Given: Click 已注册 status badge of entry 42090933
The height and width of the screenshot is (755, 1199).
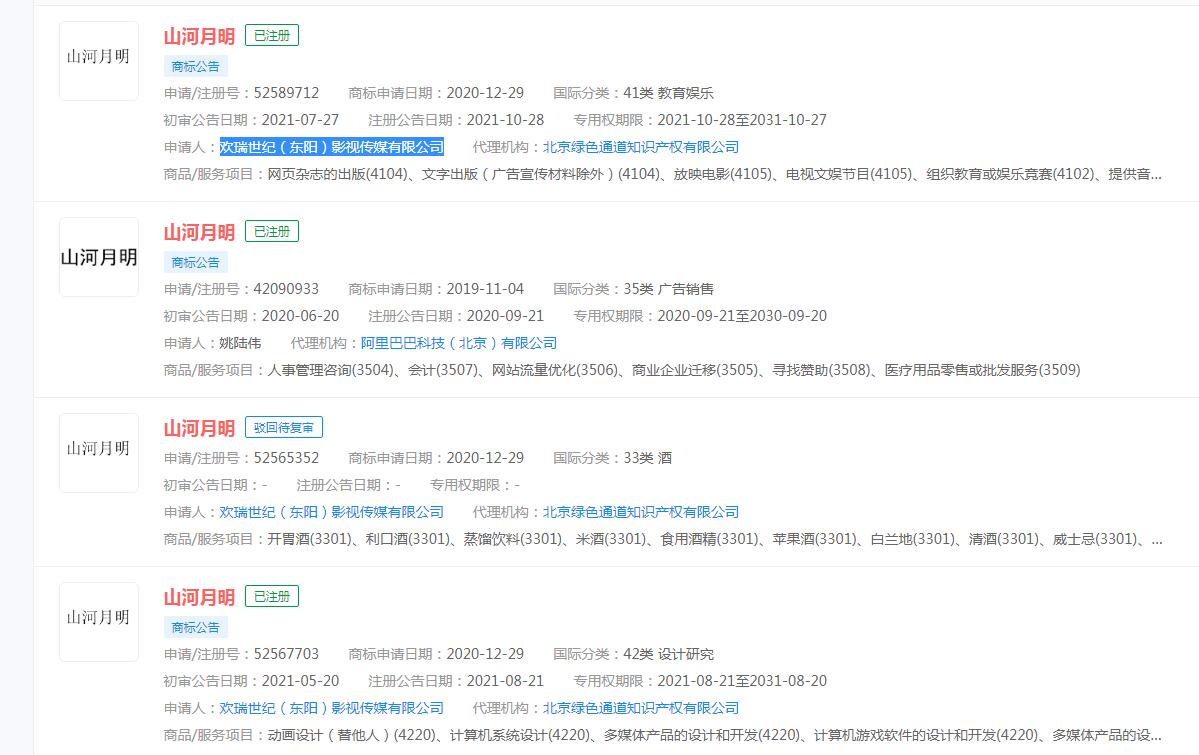Looking at the screenshot, I should 271,231.
